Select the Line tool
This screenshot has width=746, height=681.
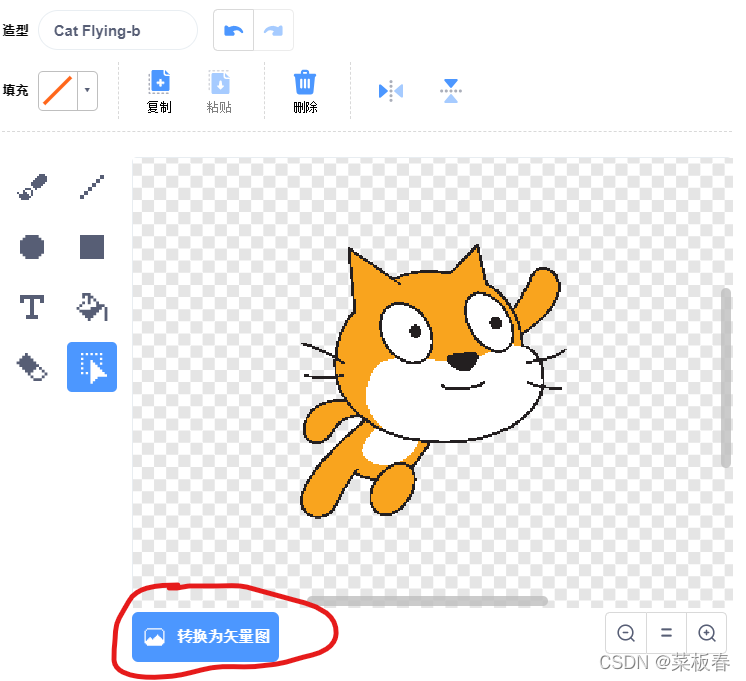click(x=92, y=187)
